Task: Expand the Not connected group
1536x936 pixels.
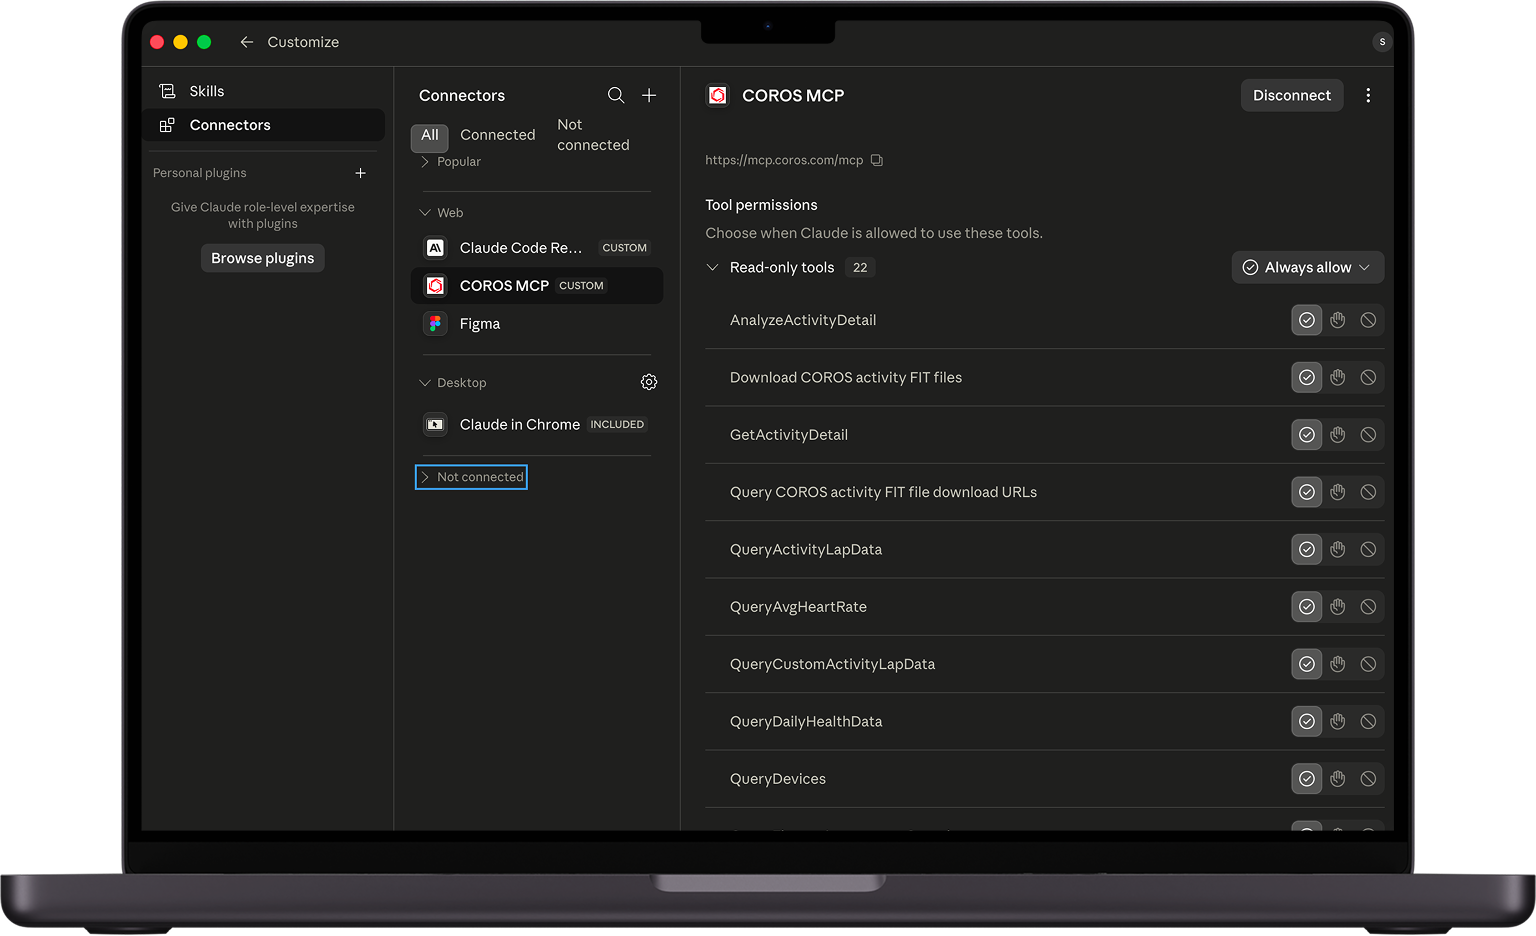Action: [x=471, y=477]
